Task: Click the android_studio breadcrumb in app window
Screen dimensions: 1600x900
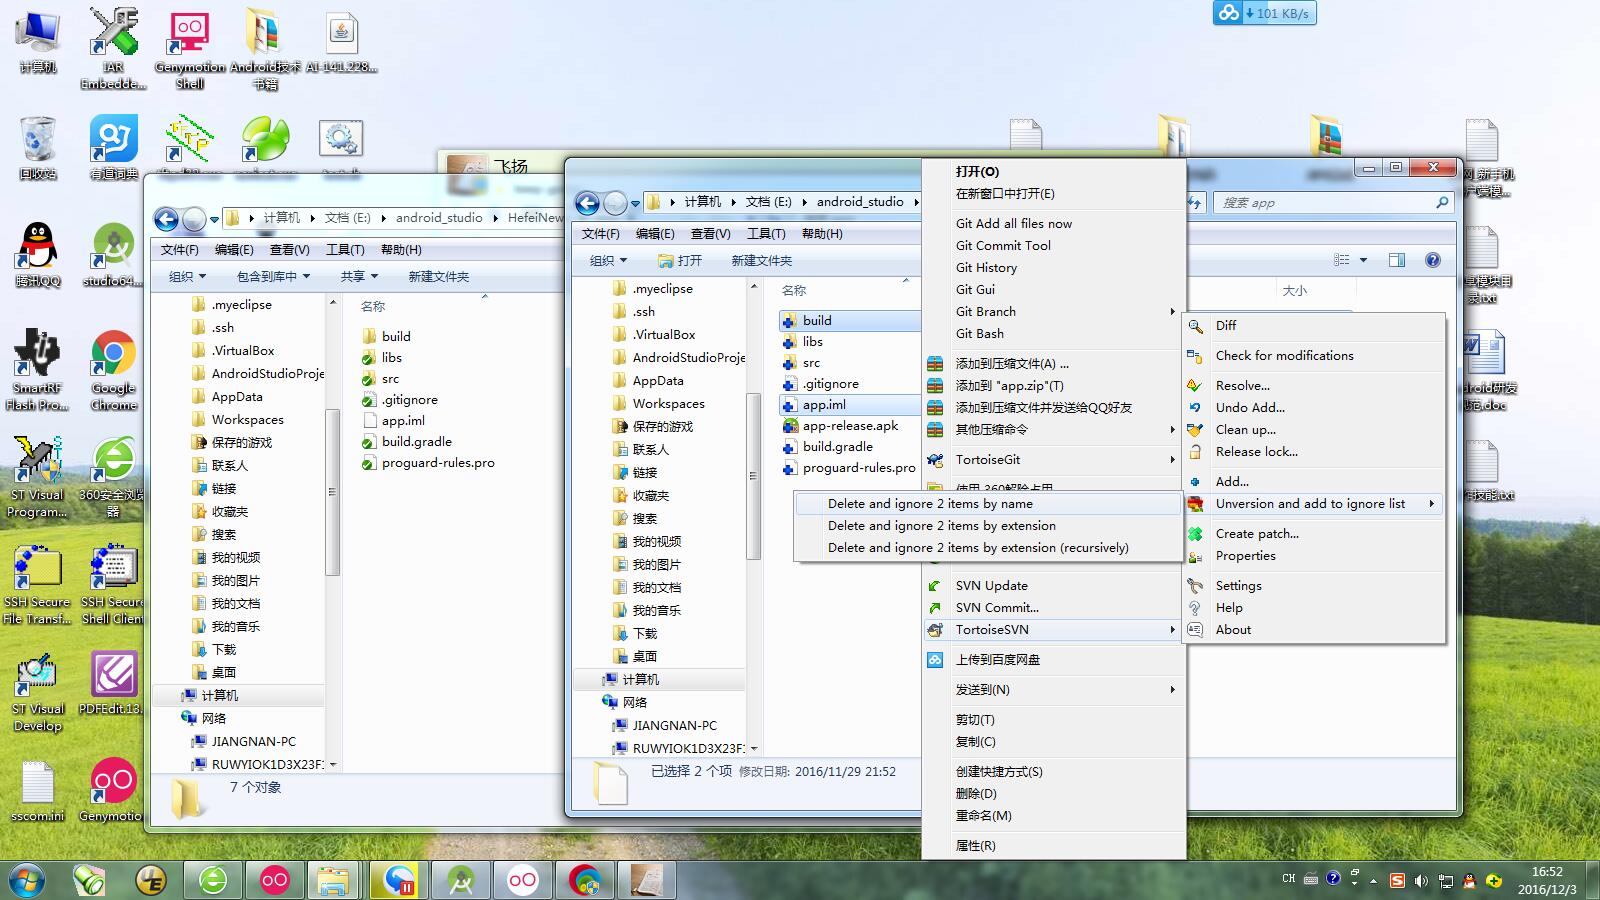Action: 860,202
